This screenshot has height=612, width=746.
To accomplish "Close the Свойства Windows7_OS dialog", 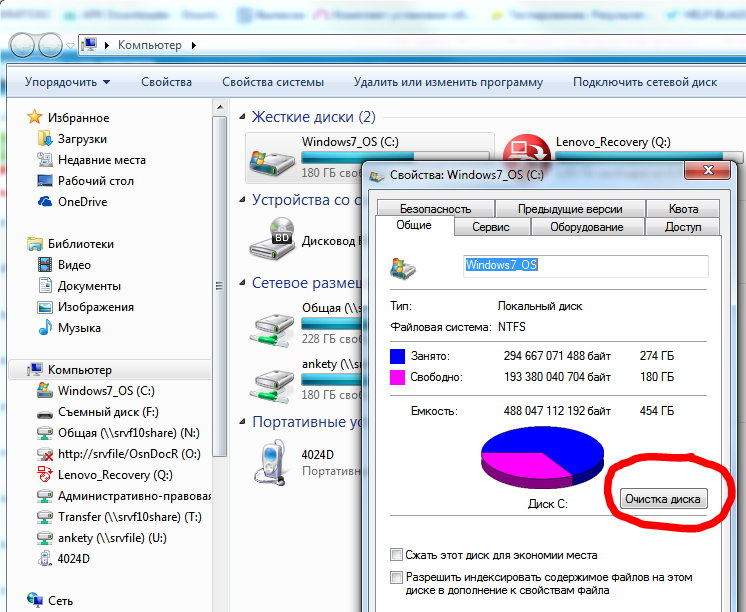I will pyautogui.click(x=707, y=170).
